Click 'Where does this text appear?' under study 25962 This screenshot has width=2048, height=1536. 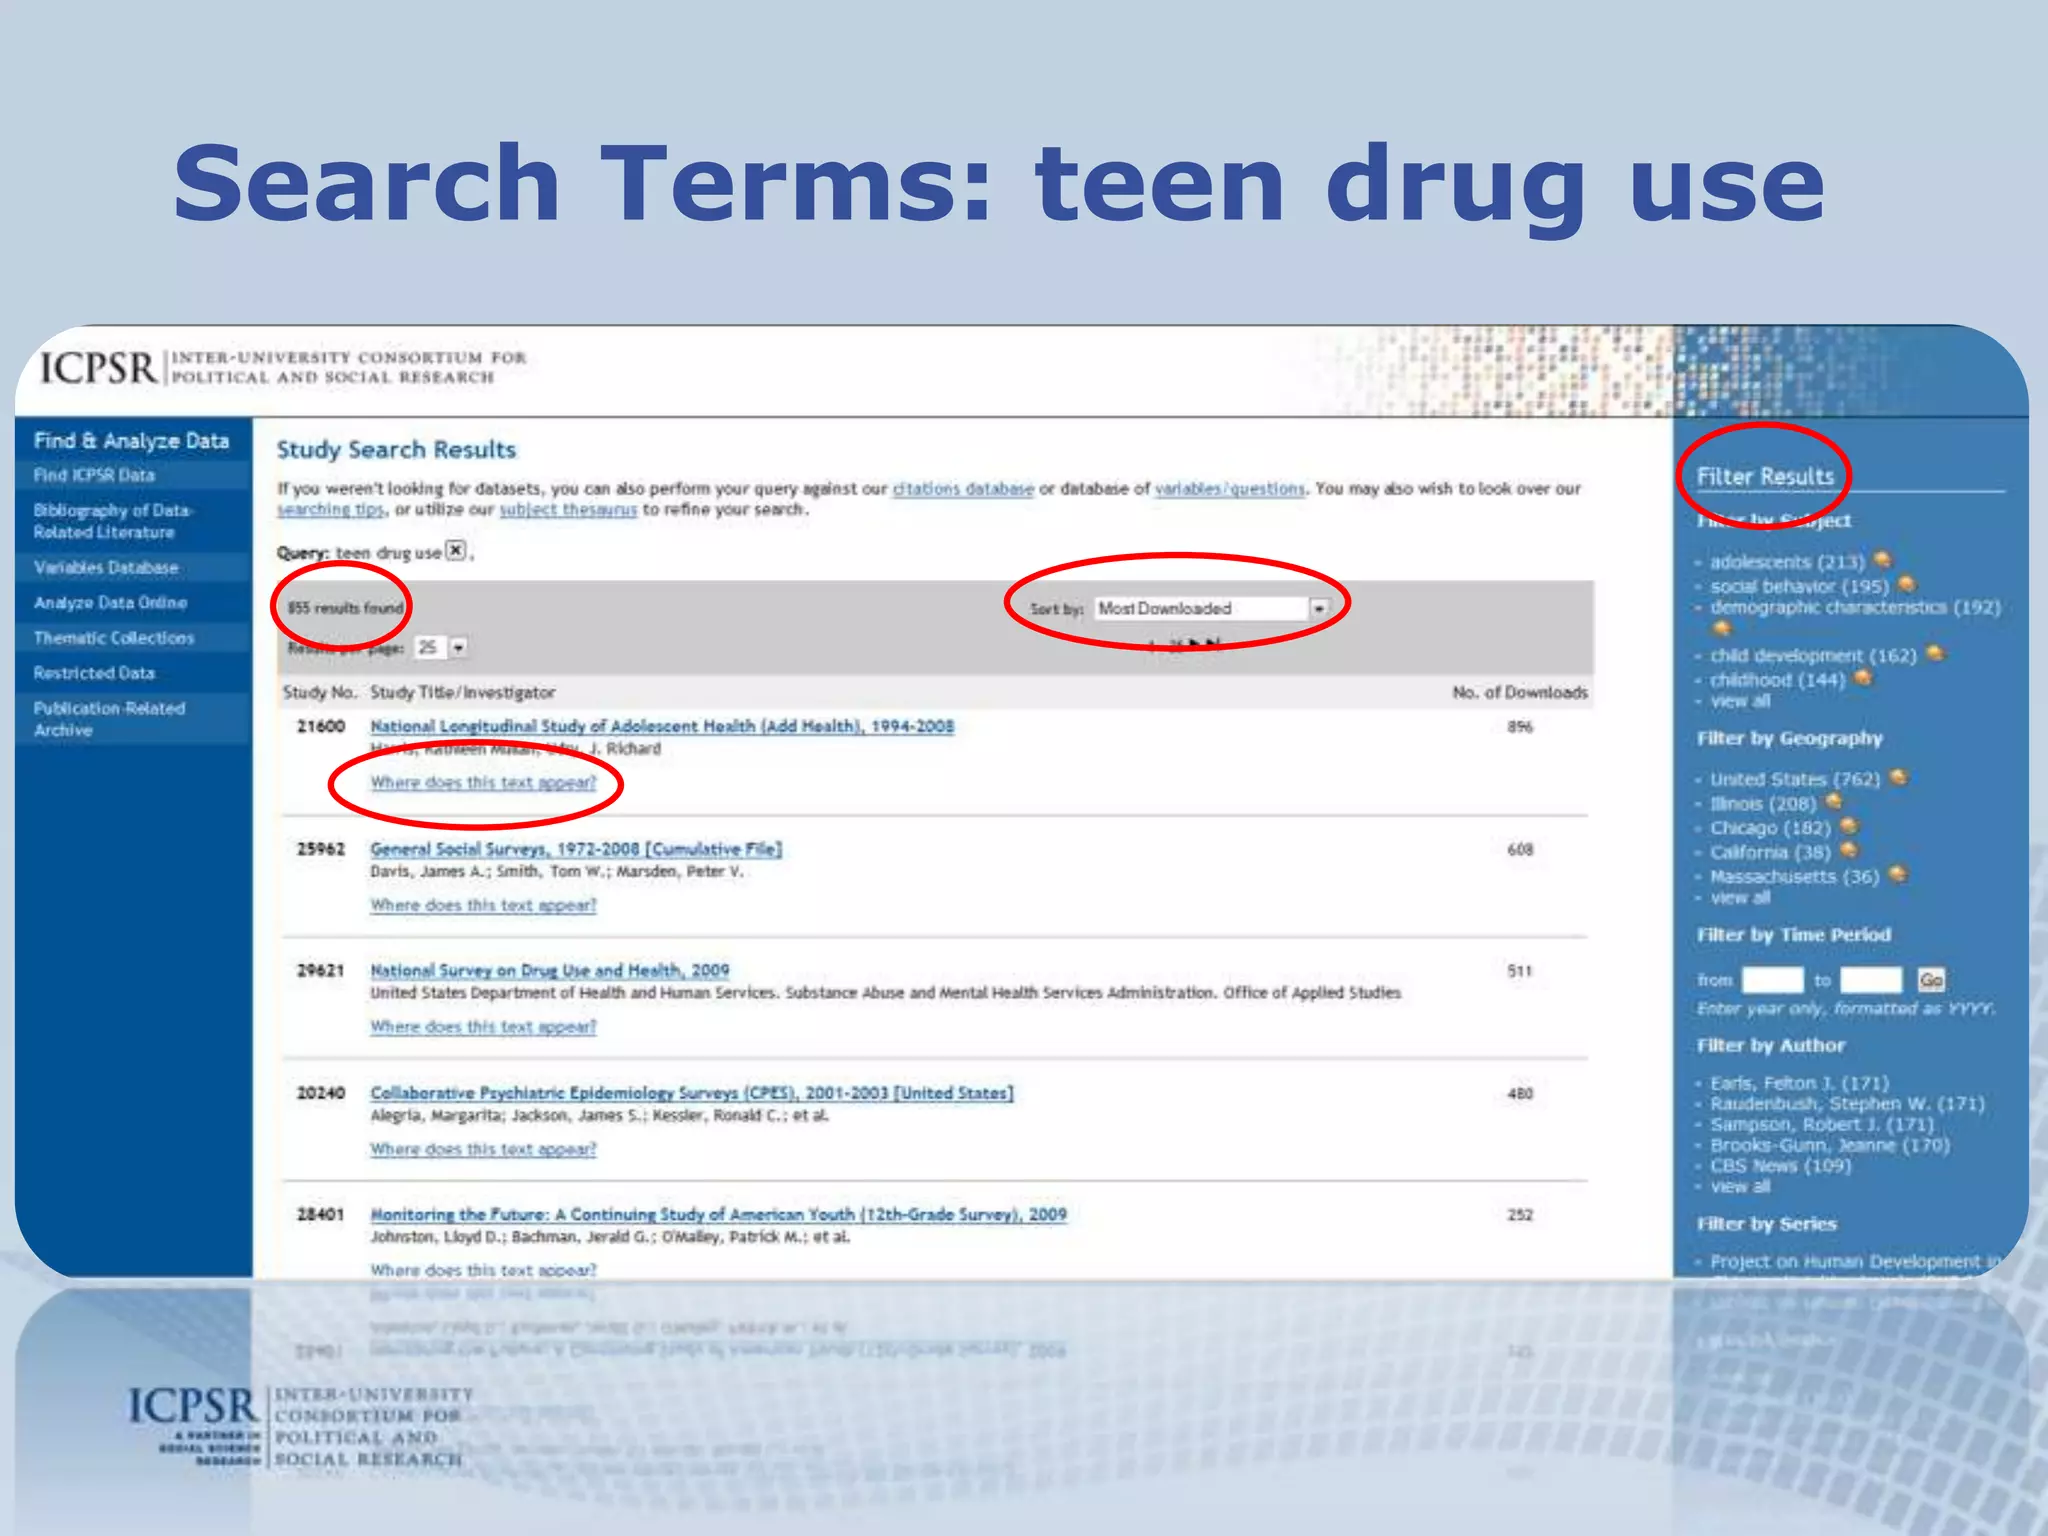pyautogui.click(x=483, y=905)
